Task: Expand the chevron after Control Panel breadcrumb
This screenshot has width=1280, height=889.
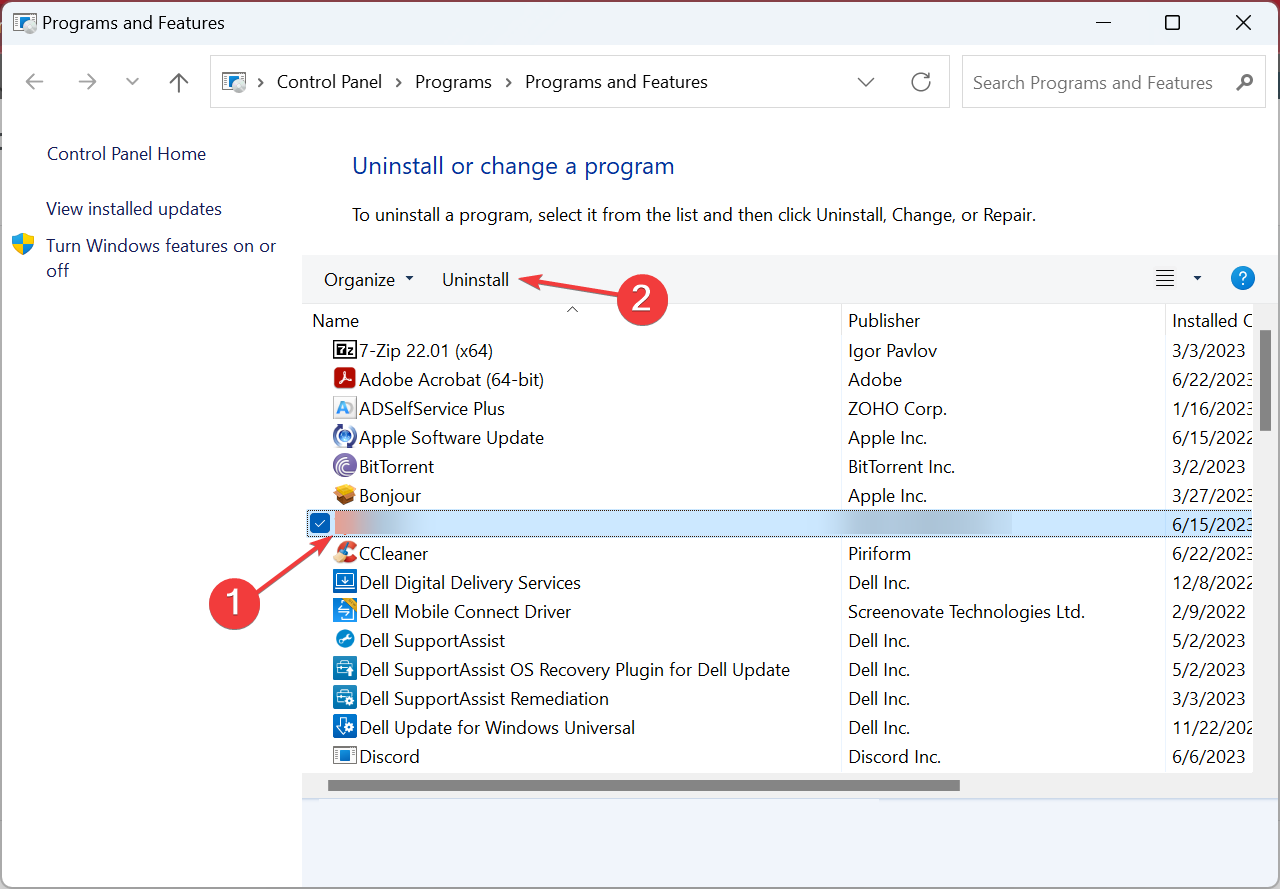Action: 399,82
